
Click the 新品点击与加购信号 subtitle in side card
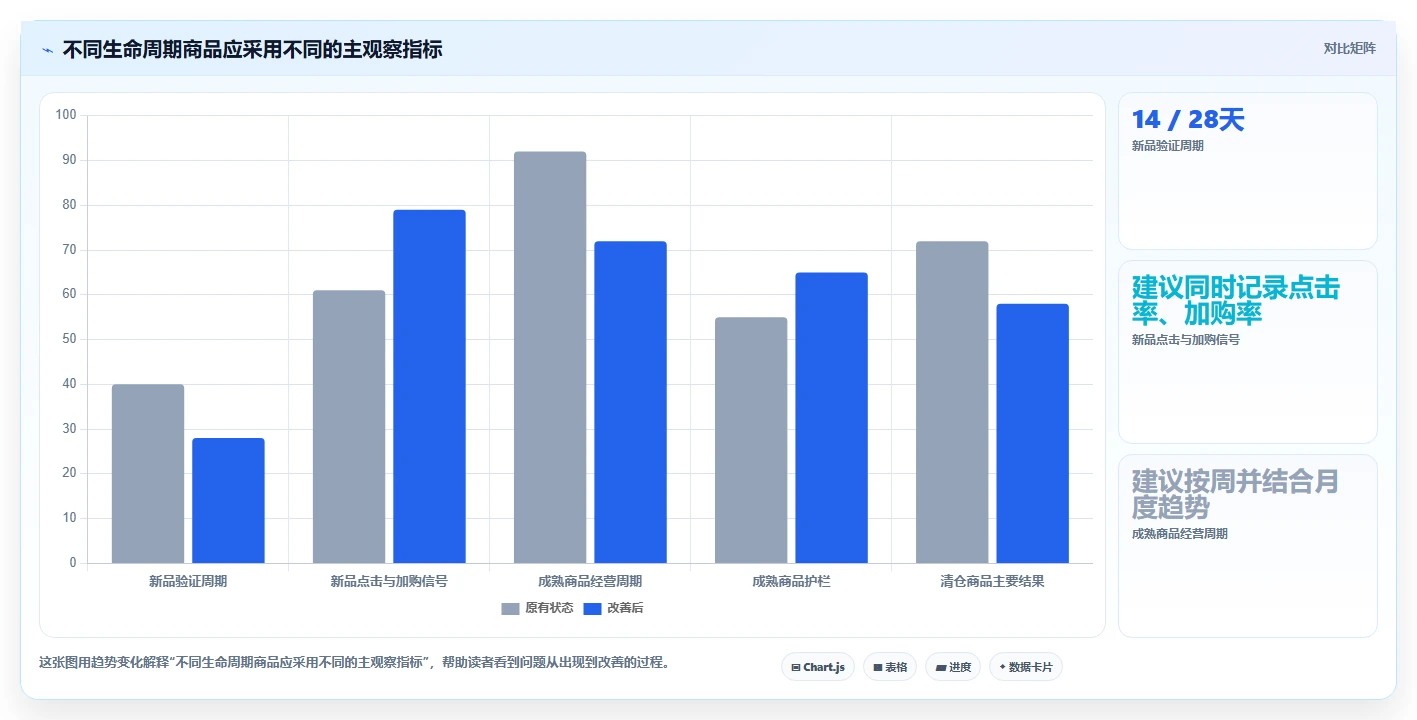coord(1186,340)
